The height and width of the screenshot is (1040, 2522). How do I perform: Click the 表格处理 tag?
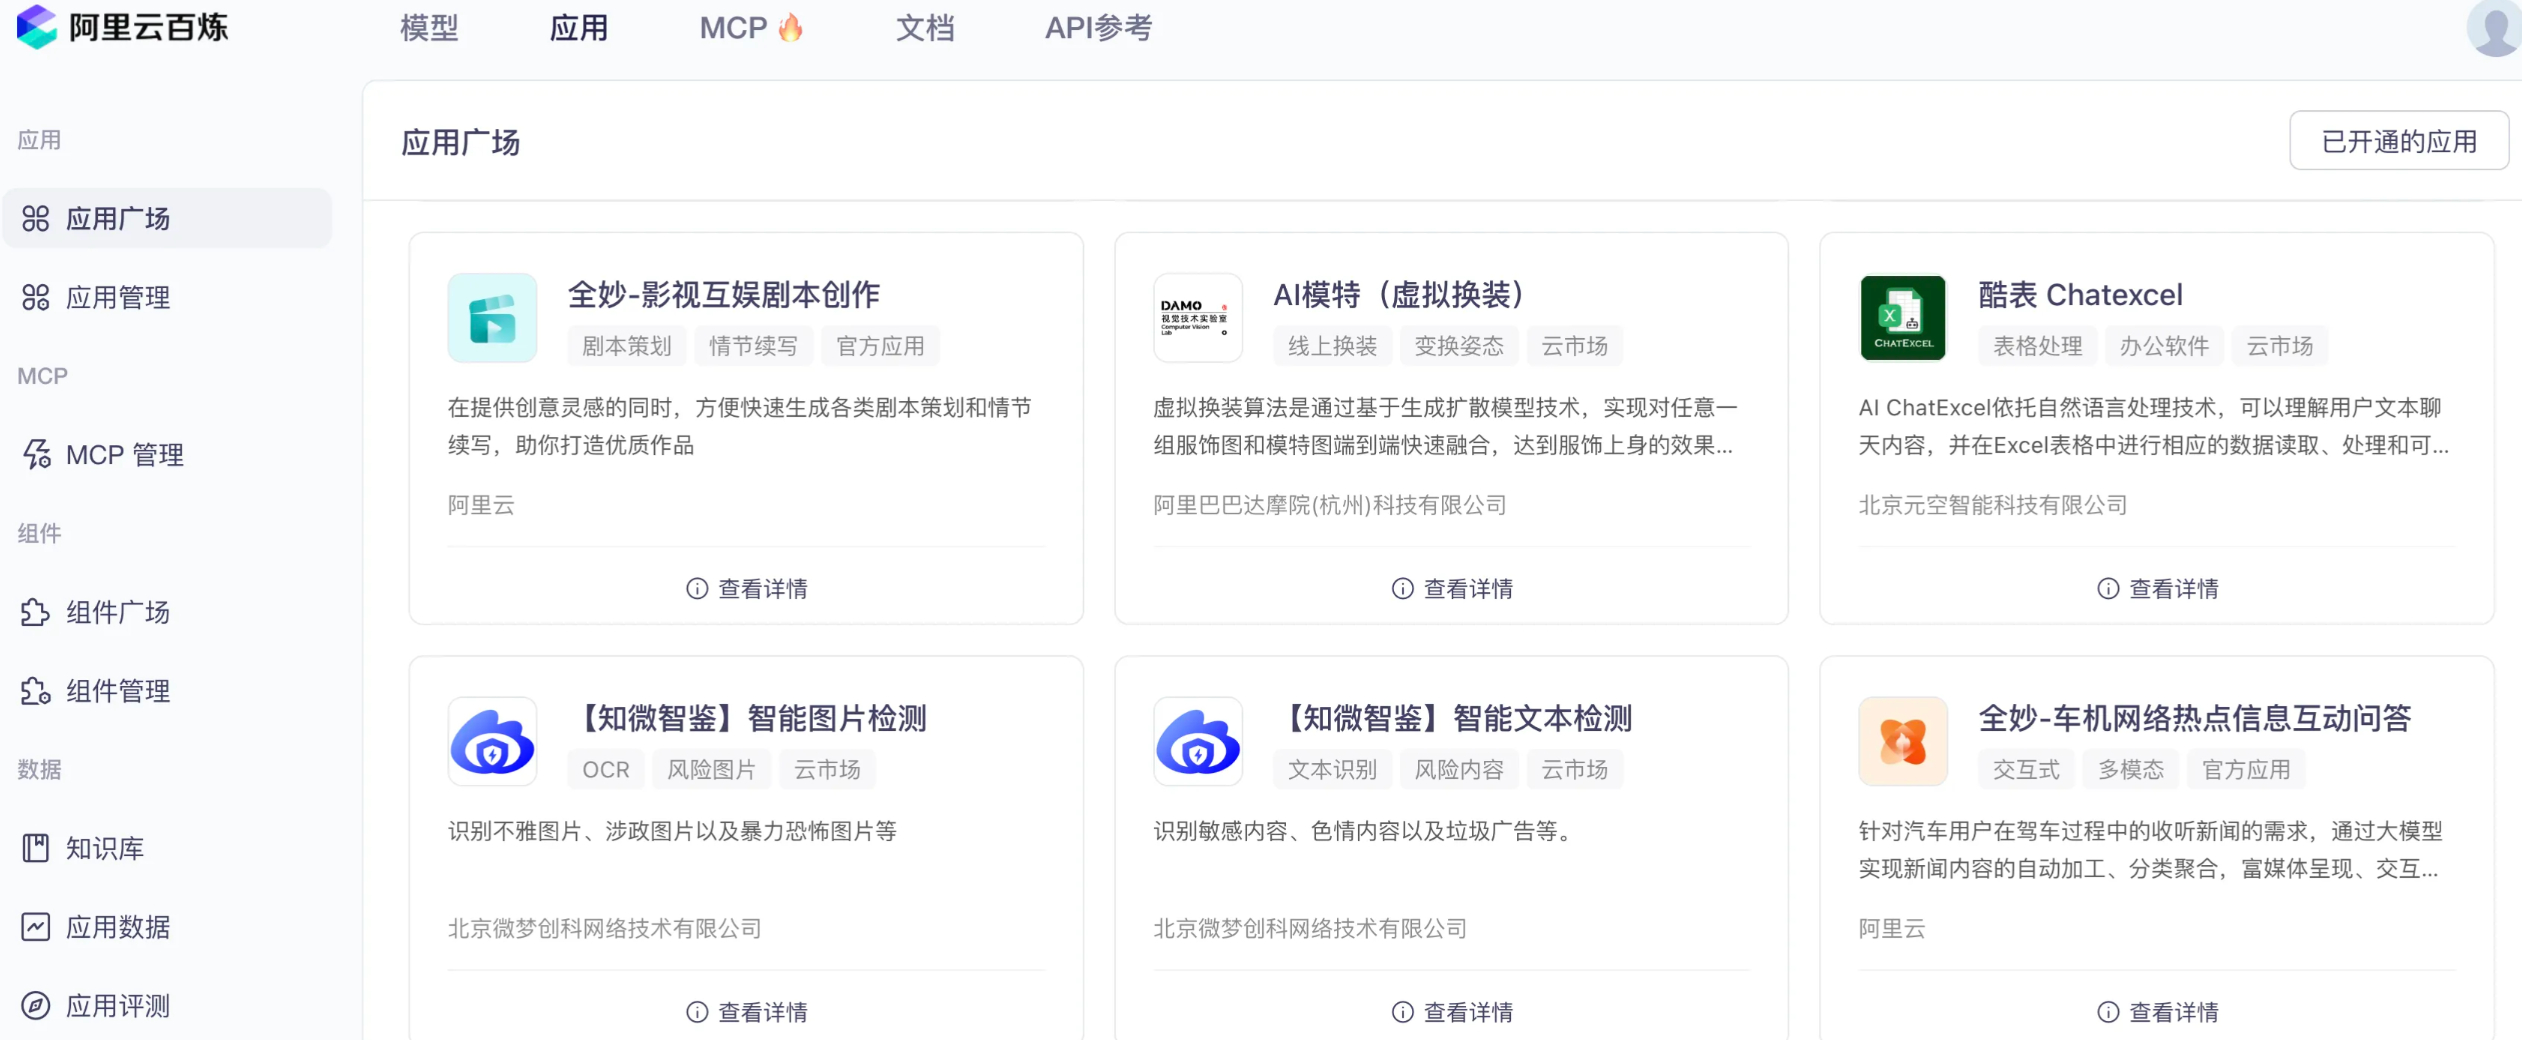pyautogui.click(x=2038, y=346)
